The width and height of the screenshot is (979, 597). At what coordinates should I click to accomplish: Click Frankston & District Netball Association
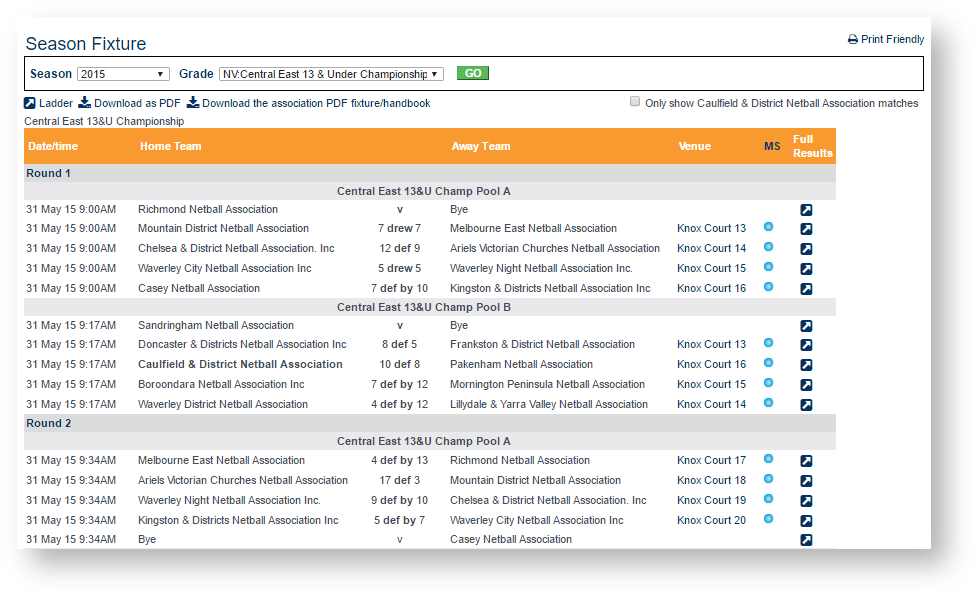click(542, 344)
